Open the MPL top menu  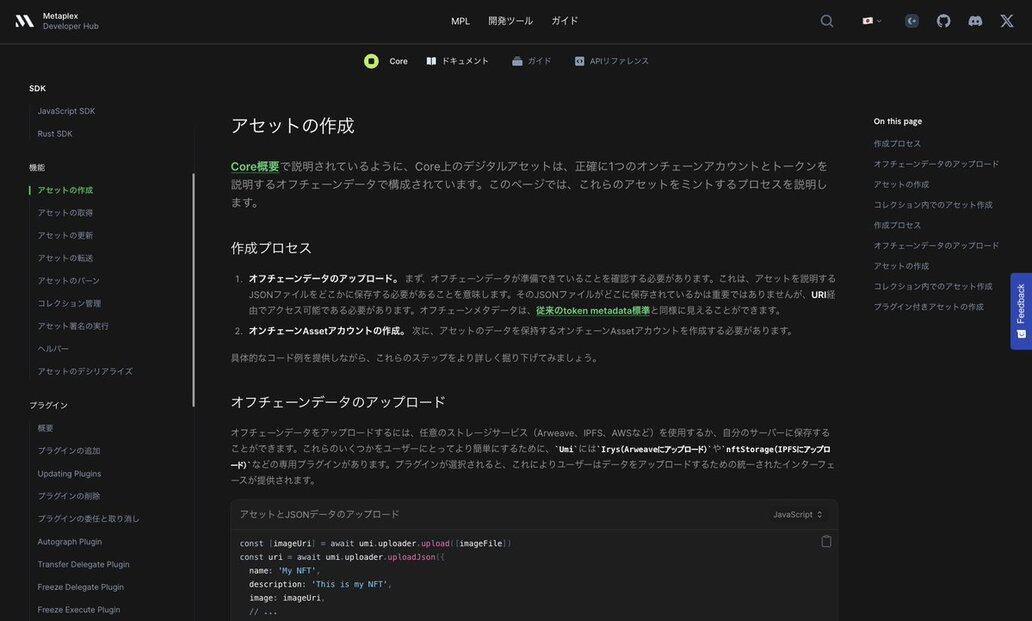(x=460, y=21)
